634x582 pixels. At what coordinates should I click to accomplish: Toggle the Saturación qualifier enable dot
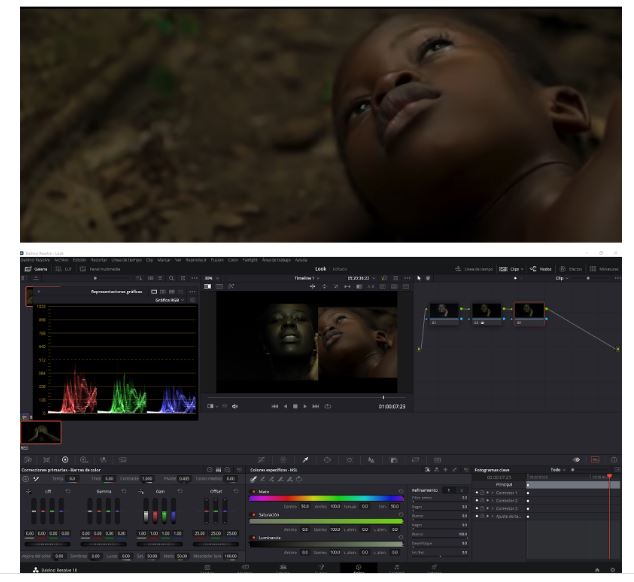click(x=254, y=515)
